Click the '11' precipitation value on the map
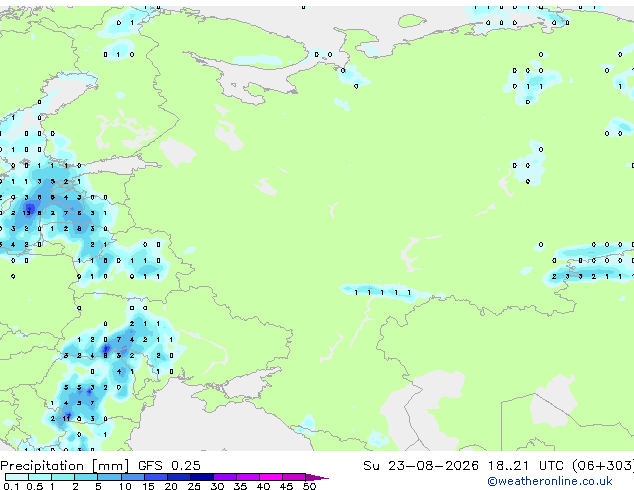The width and height of the screenshot is (634, 490). click(66, 418)
